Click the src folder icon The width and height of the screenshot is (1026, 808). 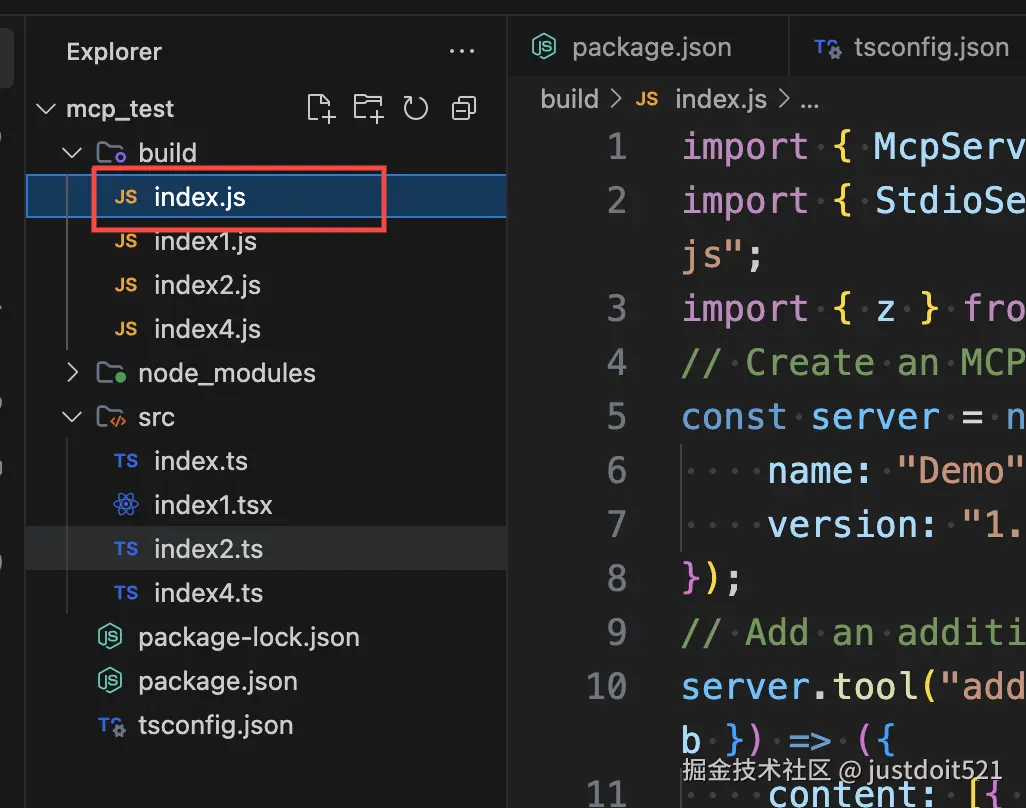point(111,417)
